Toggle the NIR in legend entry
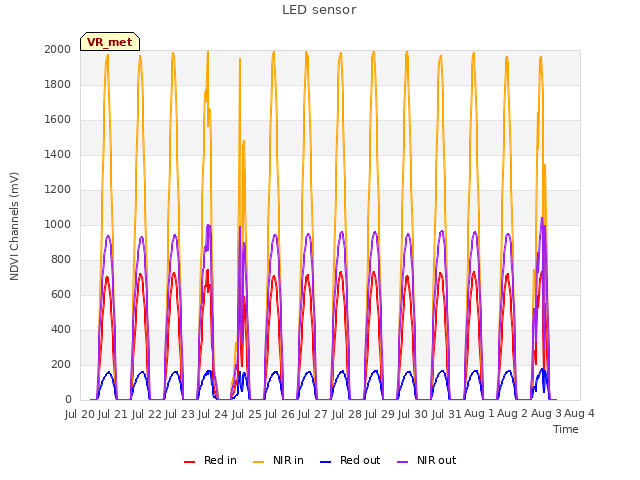The width and height of the screenshot is (640, 480). tap(278, 460)
